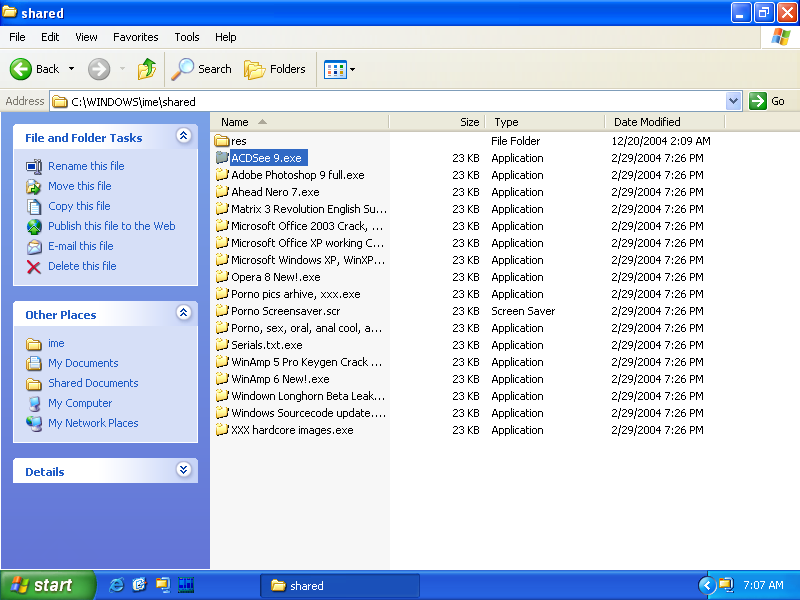Sort by the Name column header
The width and height of the screenshot is (800, 600).
pos(299,122)
